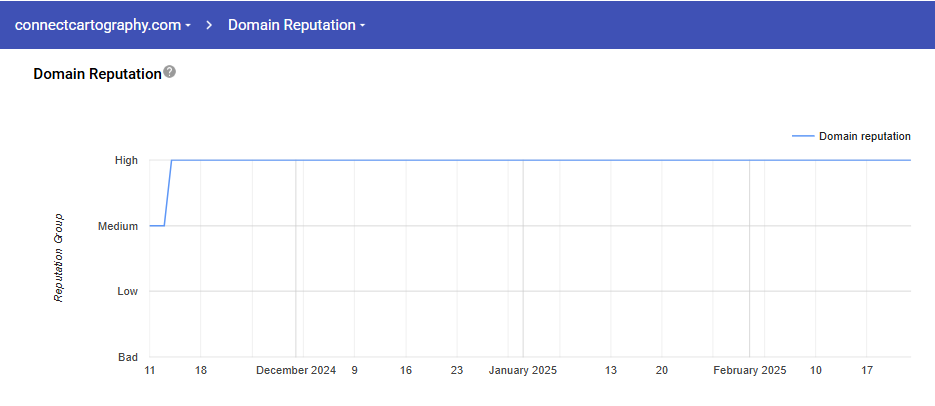Select the 'Bad' y-axis label
The image size is (935, 406).
128,357
